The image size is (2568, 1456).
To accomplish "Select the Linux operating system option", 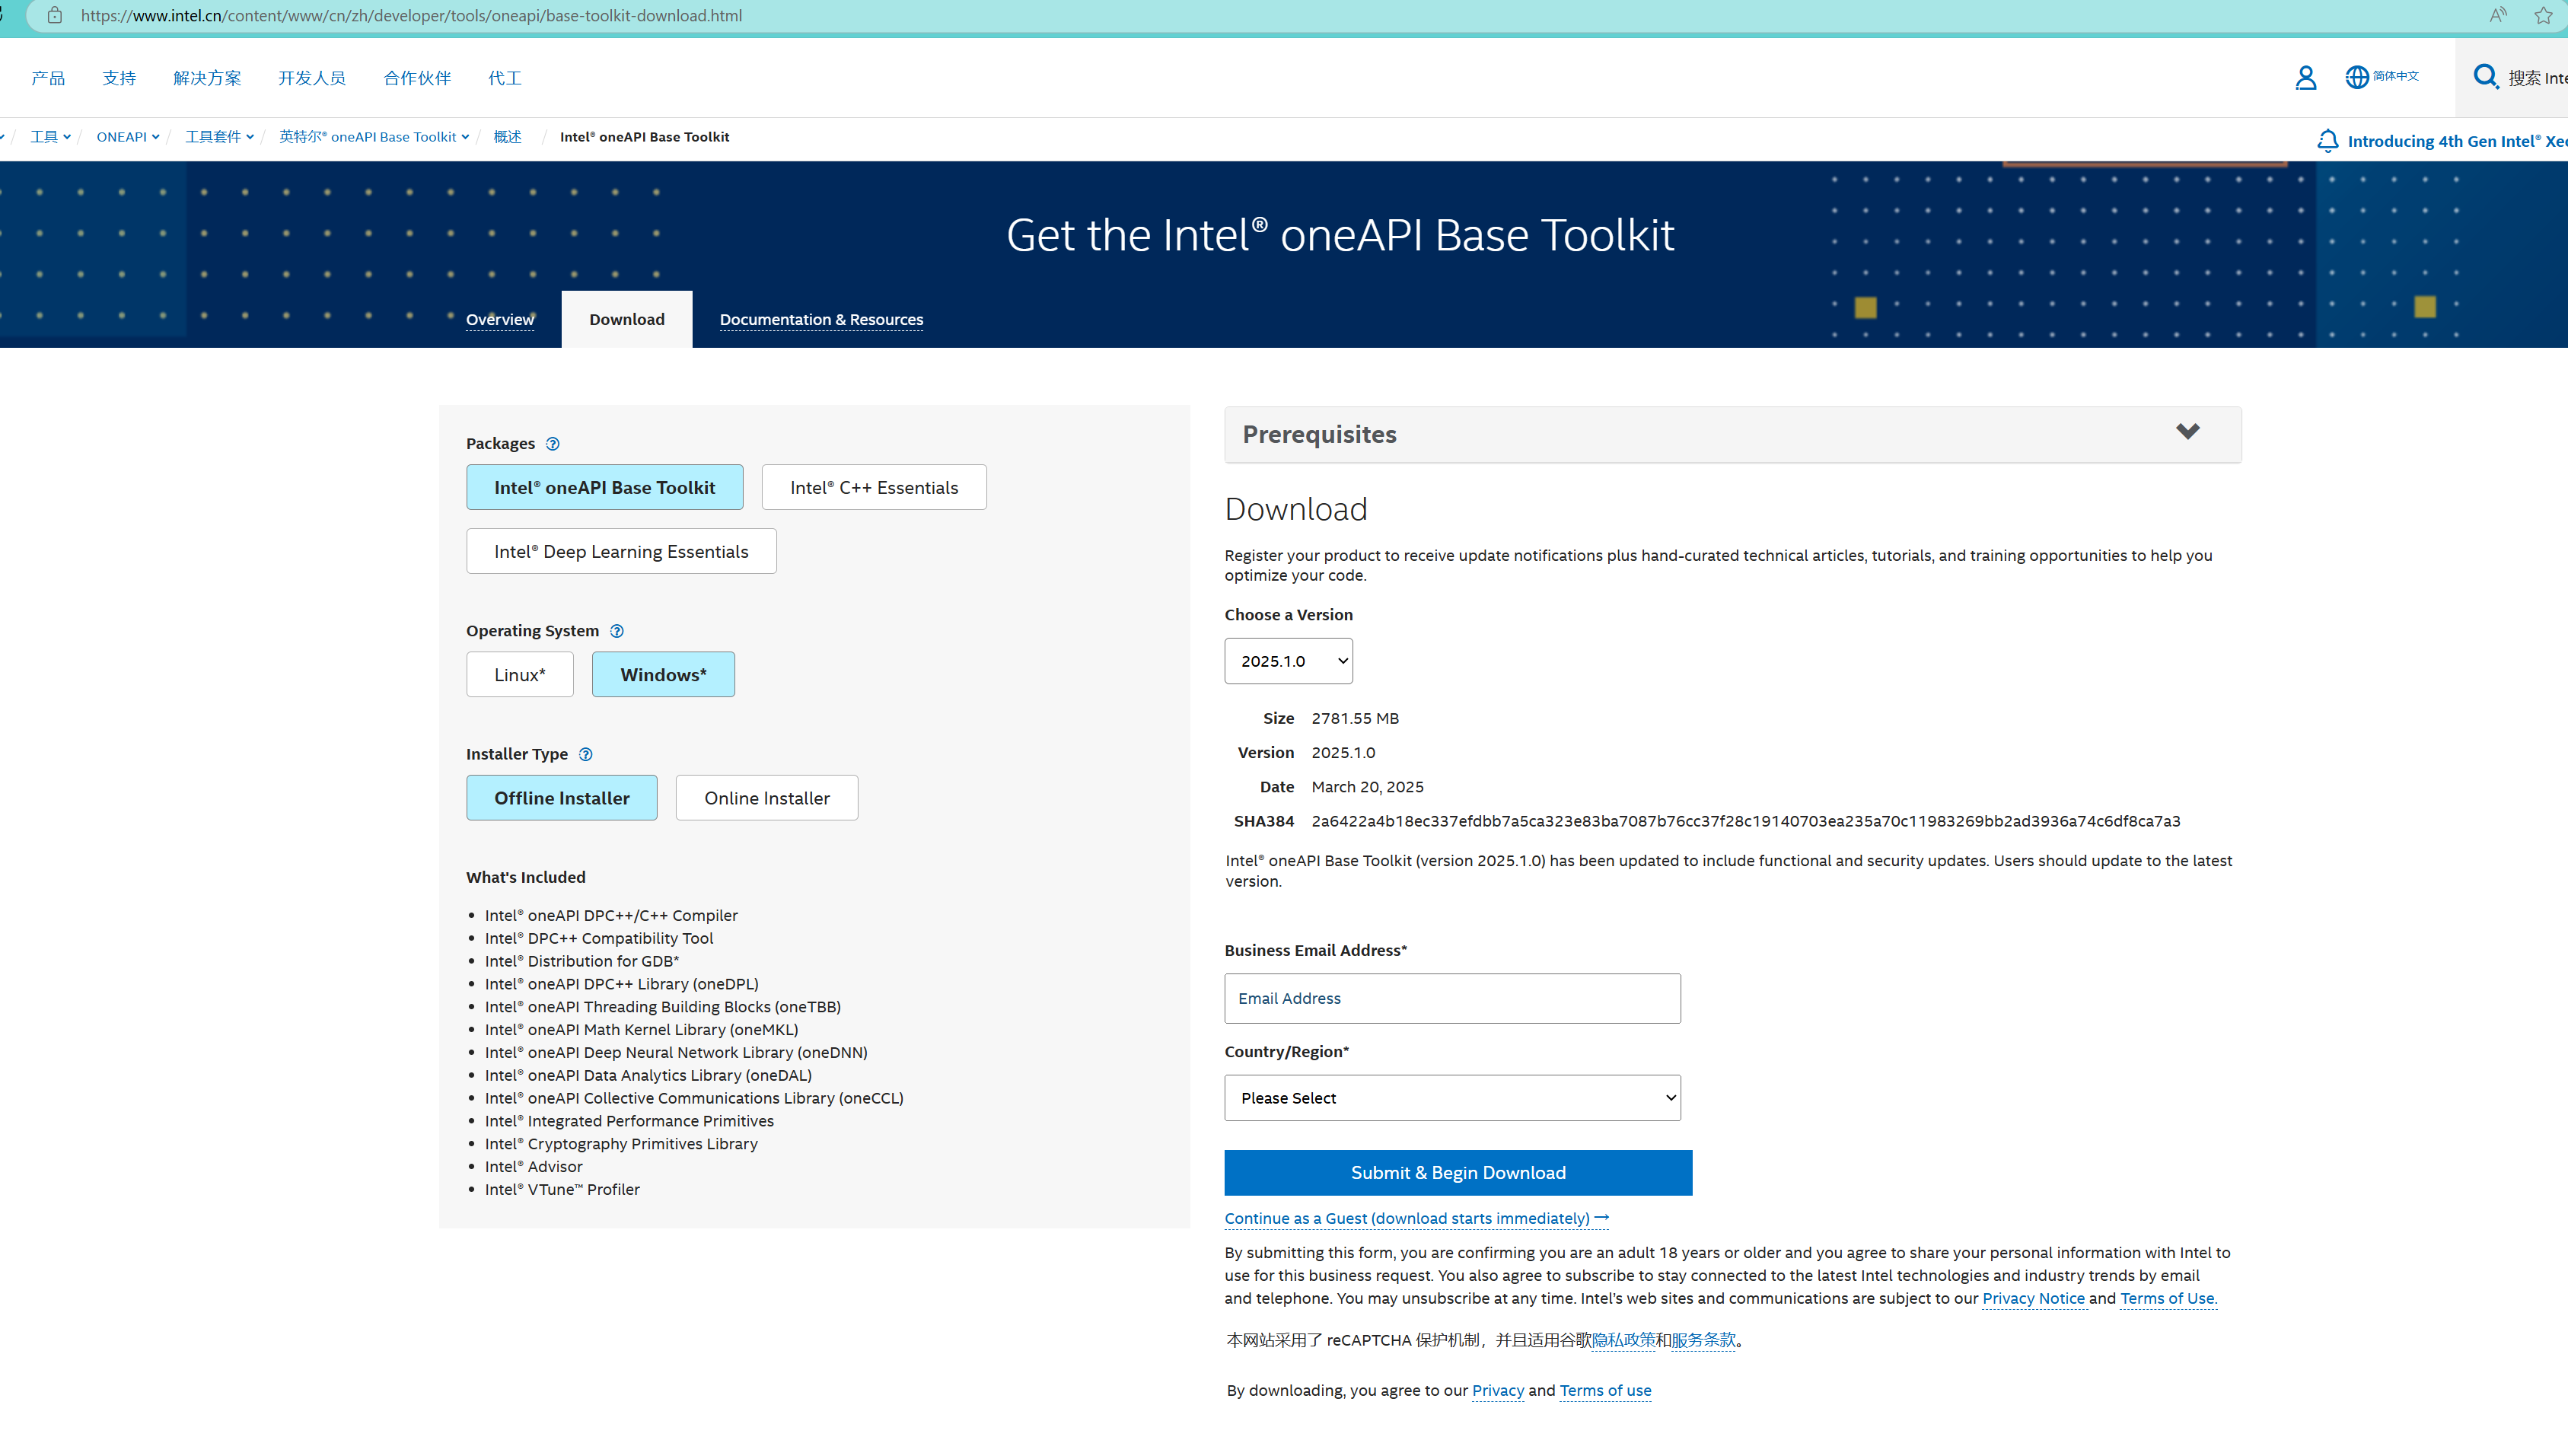I will [x=519, y=674].
